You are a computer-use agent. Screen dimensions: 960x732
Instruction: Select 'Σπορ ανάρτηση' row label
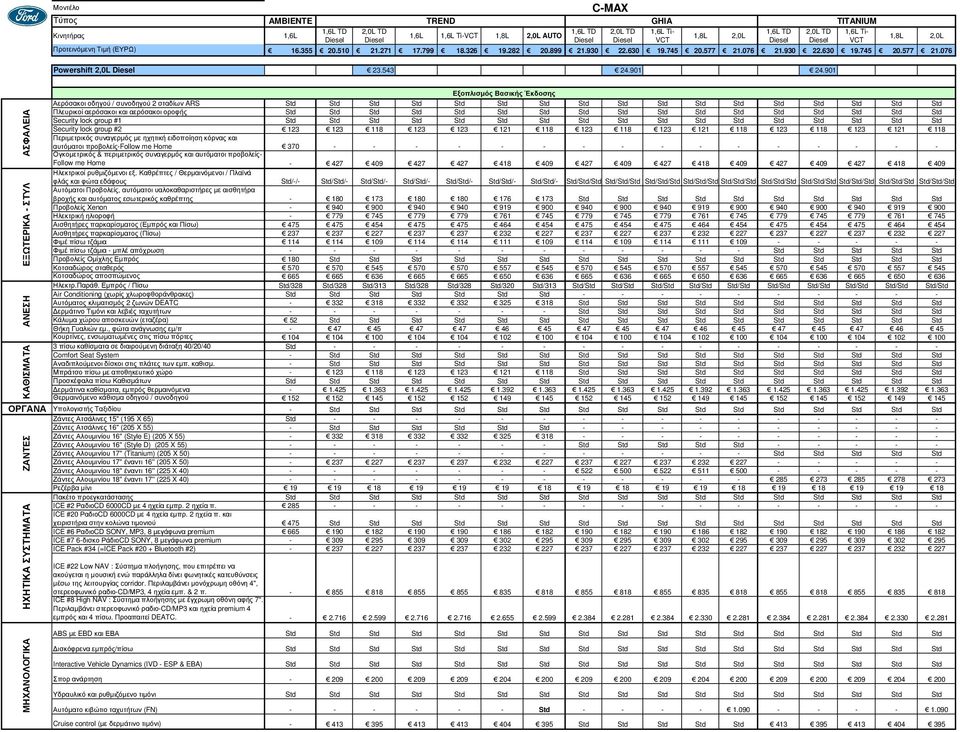78,679
